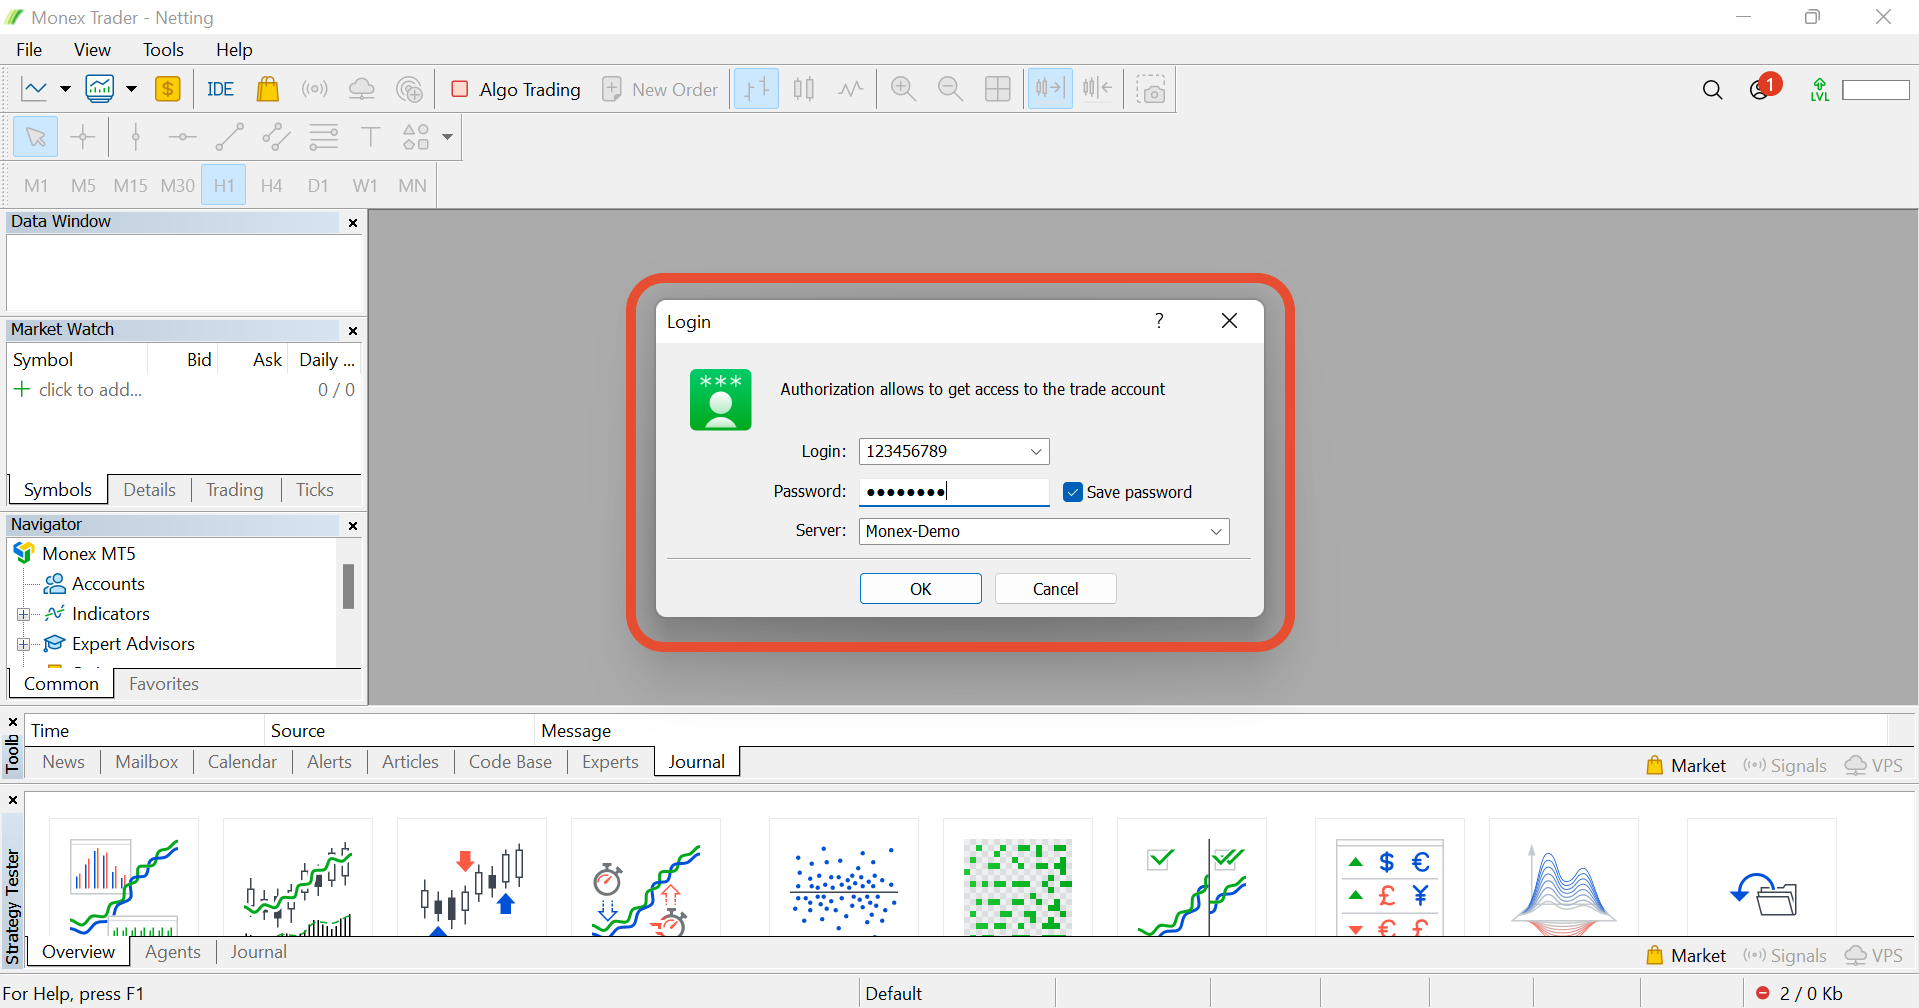Toggle the Algo Trading button
Viewport: 1919px width, 1008px height.
[x=516, y=89]
